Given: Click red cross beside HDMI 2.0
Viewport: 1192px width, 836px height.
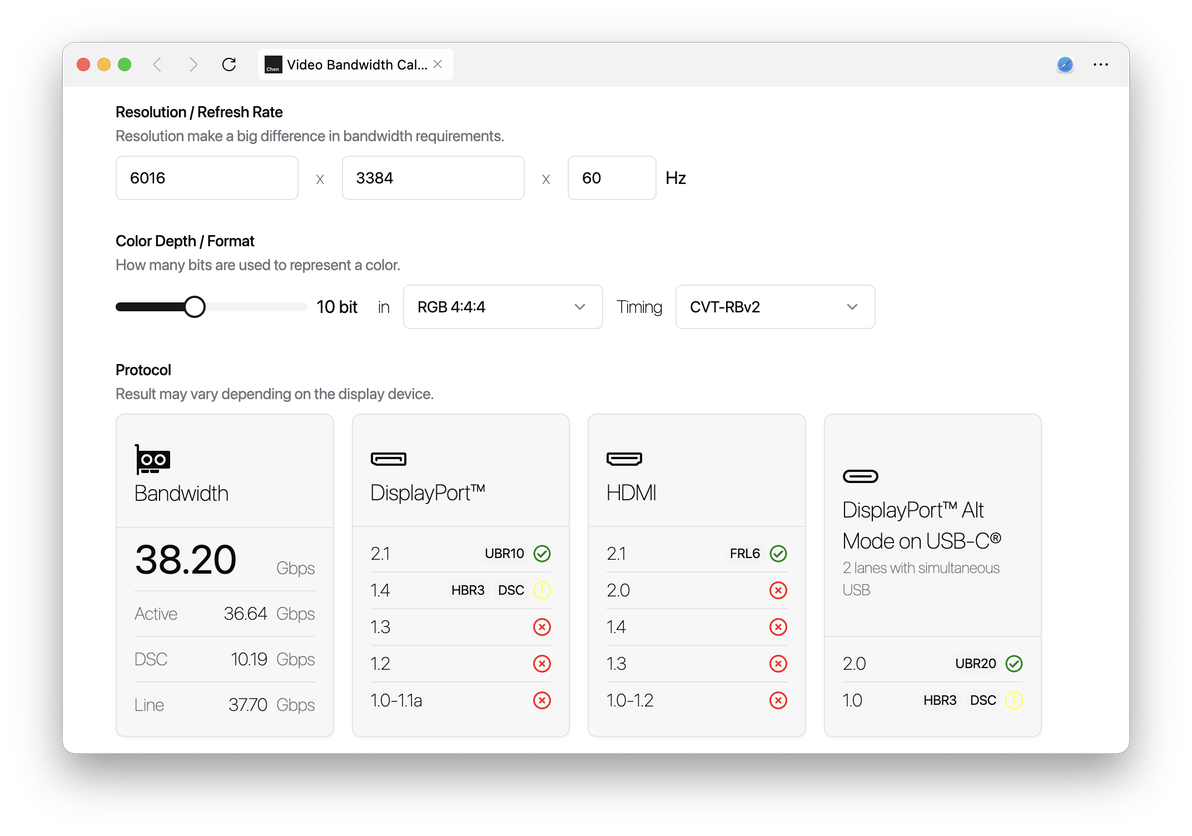Looking at the screenshot, I should pos(778,591).
